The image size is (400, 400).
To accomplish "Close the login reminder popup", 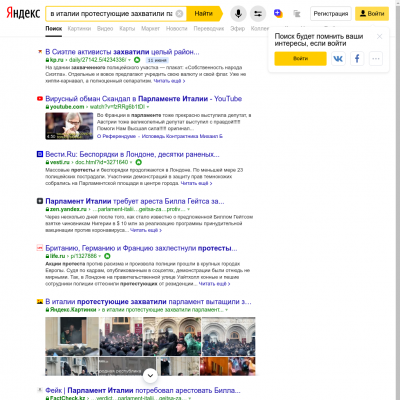I will pos(379,36).
